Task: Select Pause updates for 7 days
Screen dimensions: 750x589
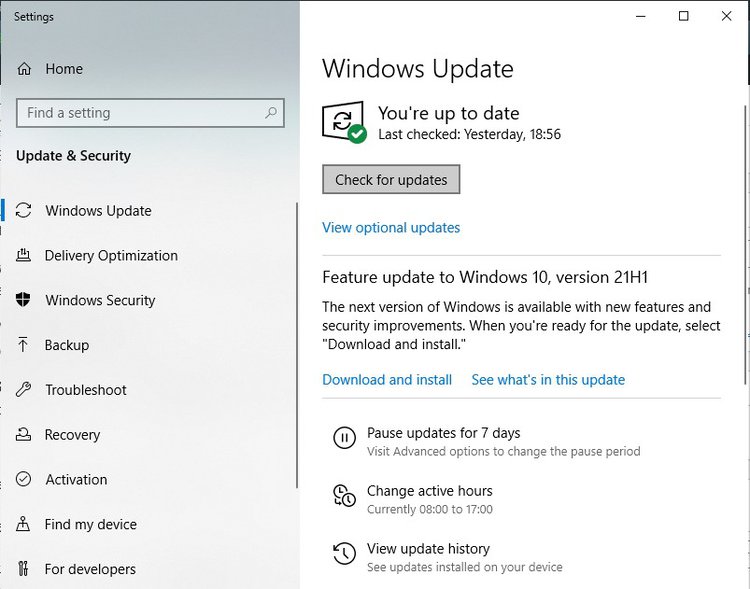Action: (443, 433)
